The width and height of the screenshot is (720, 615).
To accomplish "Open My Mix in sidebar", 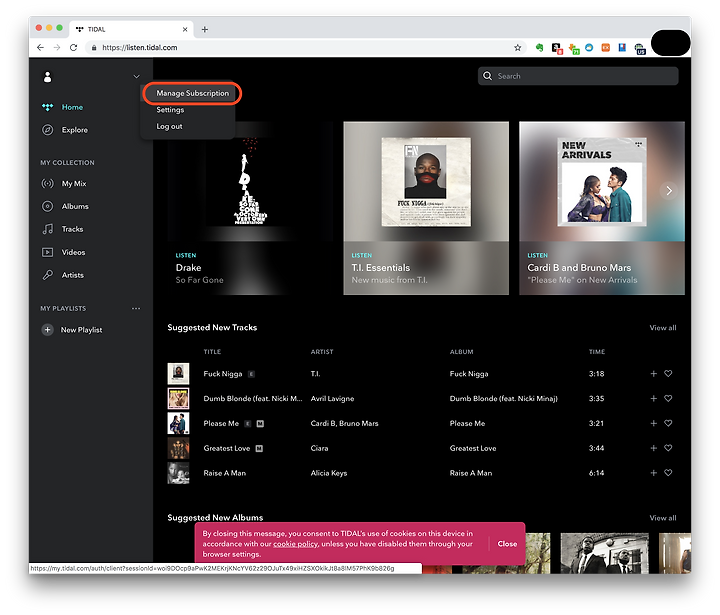I will tap(74, 184).
